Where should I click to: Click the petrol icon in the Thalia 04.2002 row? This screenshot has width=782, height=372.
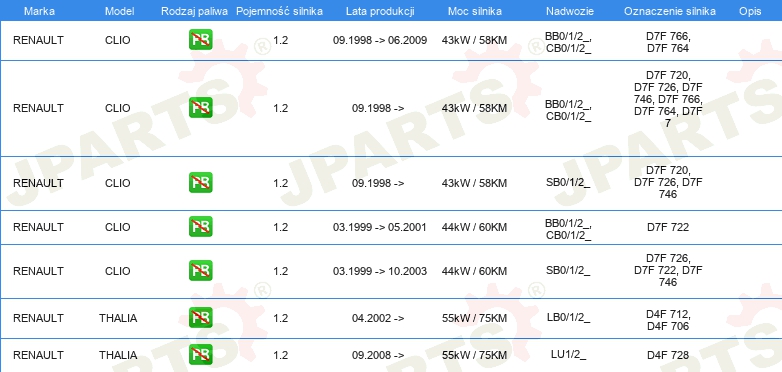click(x=200, y=318)
